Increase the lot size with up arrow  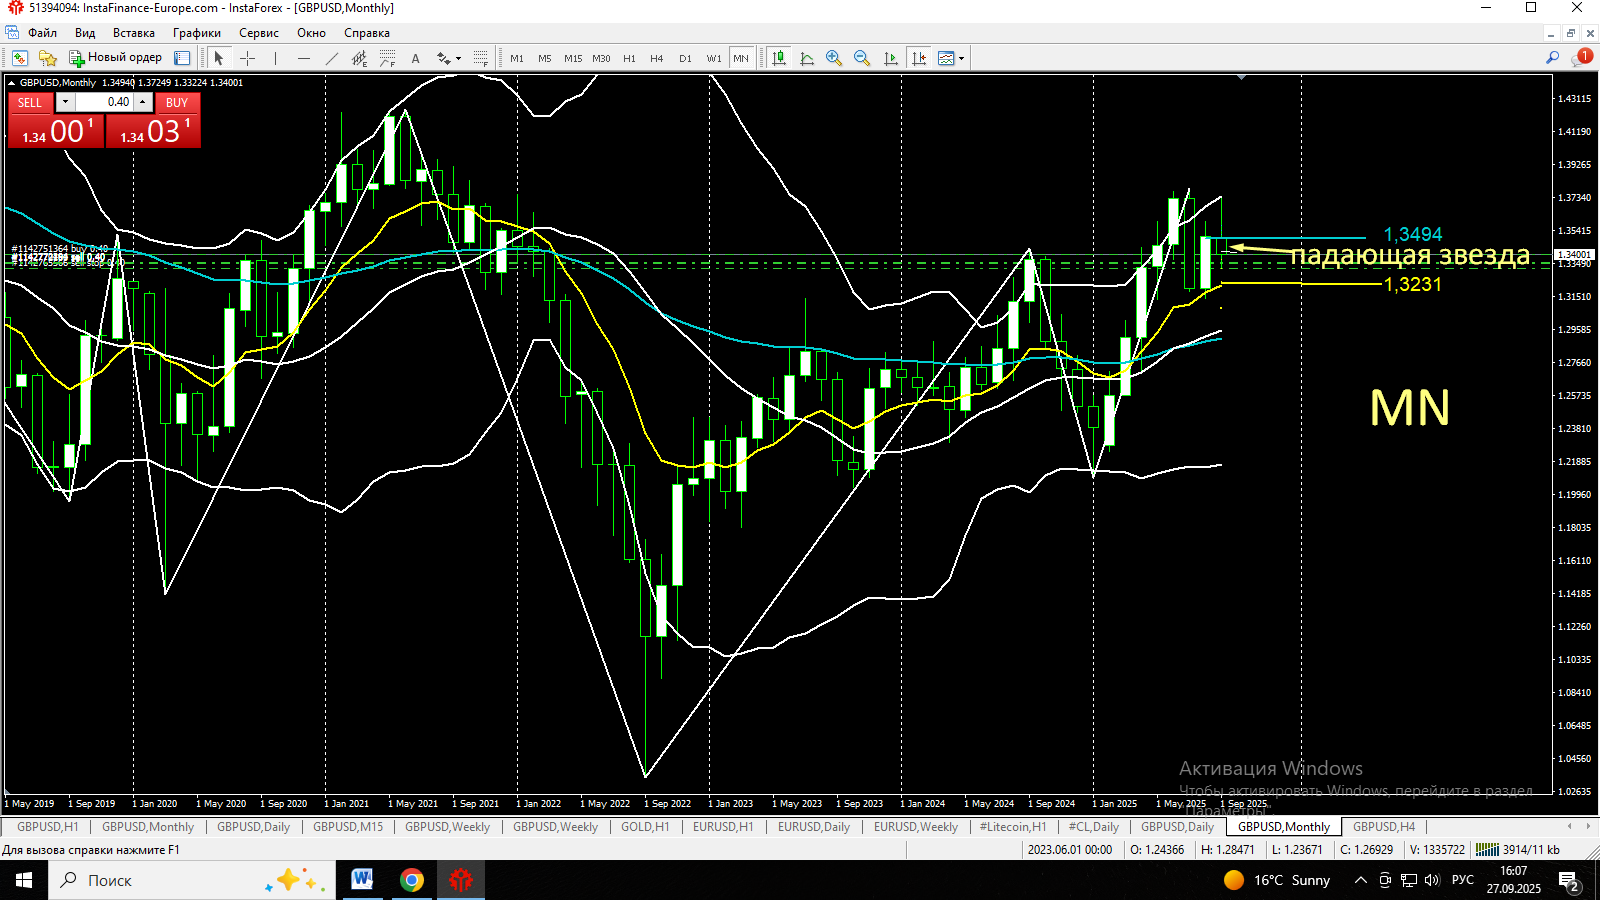pyautogui.click(x=143, y=102)
